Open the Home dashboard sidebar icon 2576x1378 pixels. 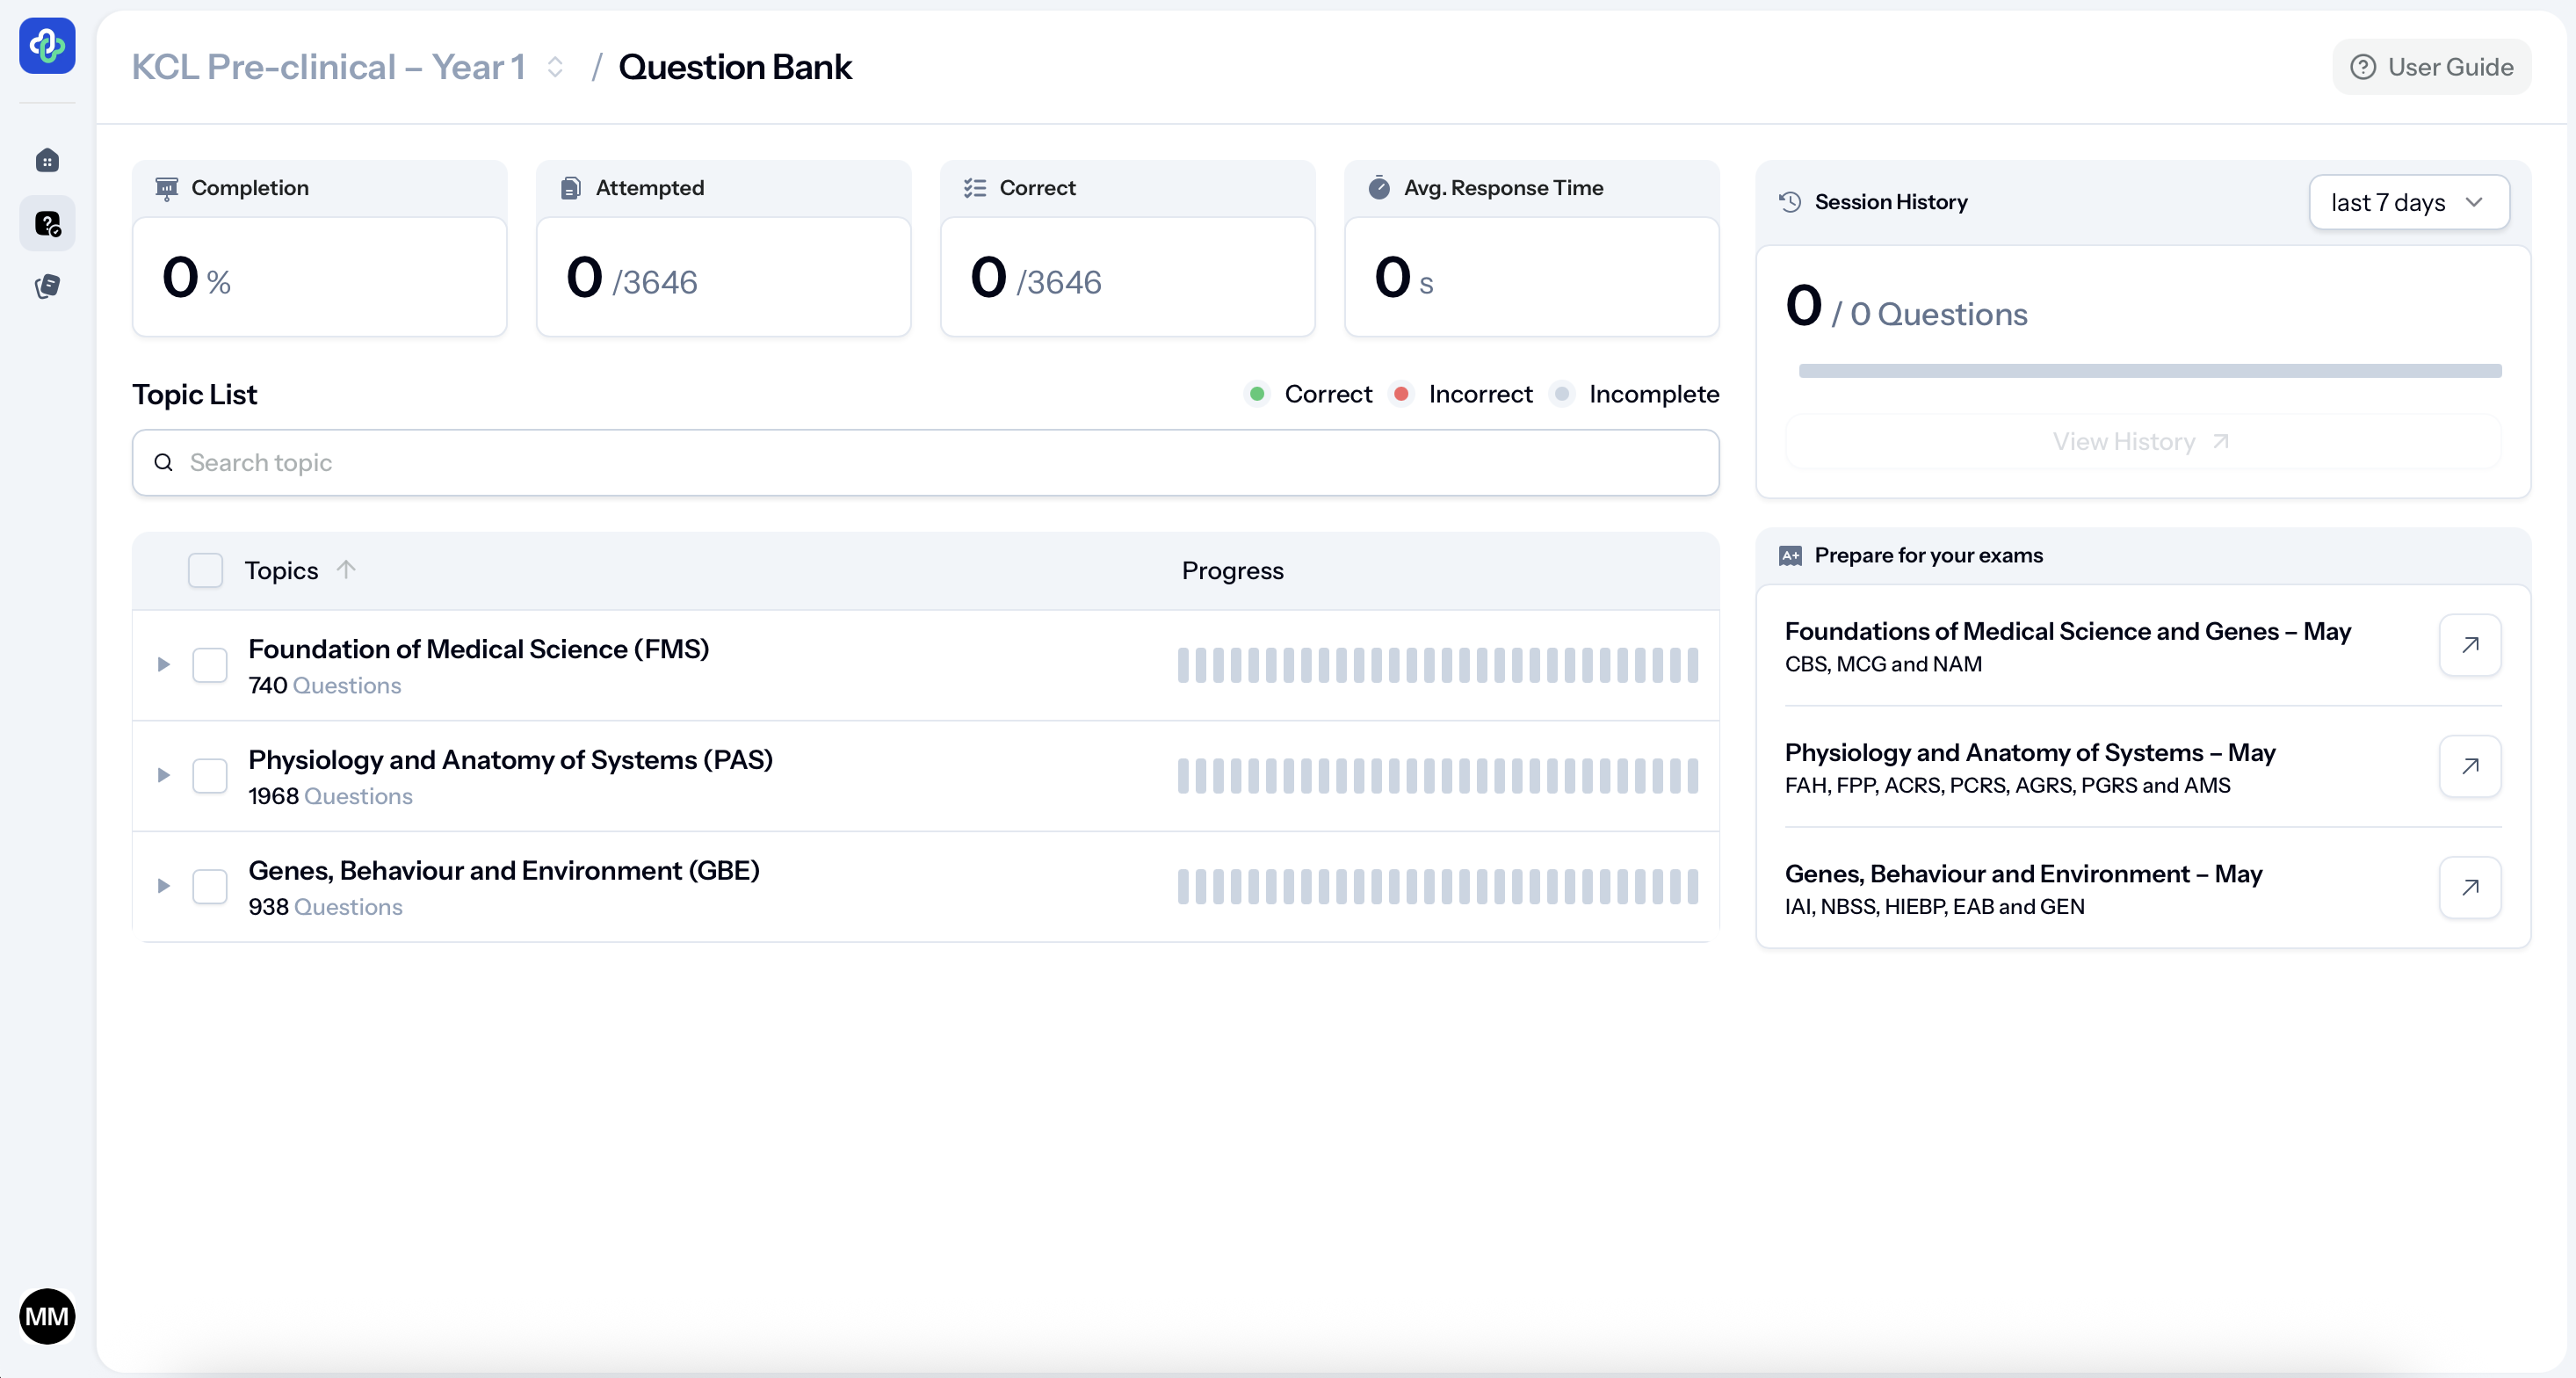47,161
